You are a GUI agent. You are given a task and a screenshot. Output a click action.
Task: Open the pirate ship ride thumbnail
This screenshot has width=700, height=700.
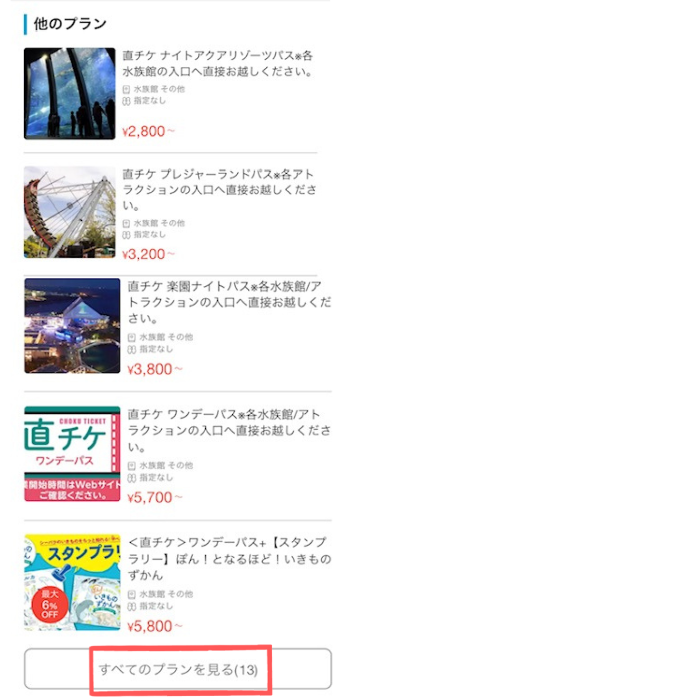(70, 212)
